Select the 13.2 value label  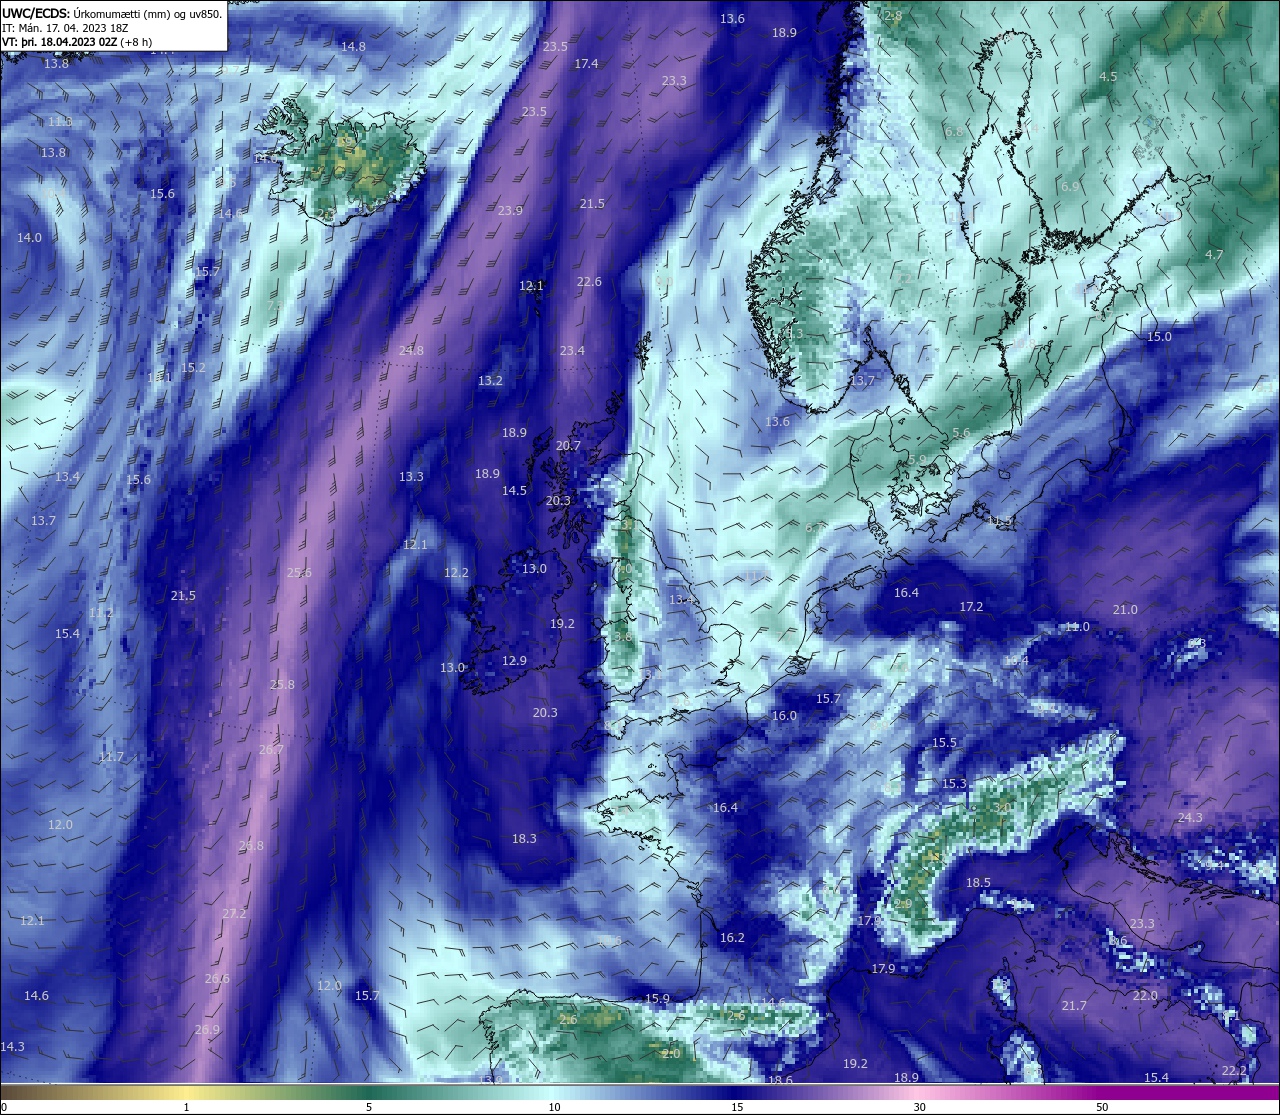pos(490,380)
